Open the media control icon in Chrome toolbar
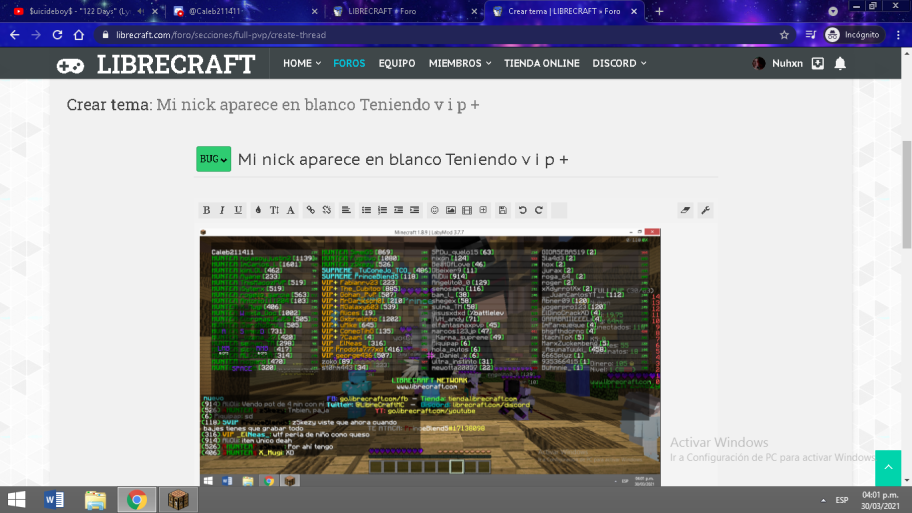912x513 pixels. (810, 35)
